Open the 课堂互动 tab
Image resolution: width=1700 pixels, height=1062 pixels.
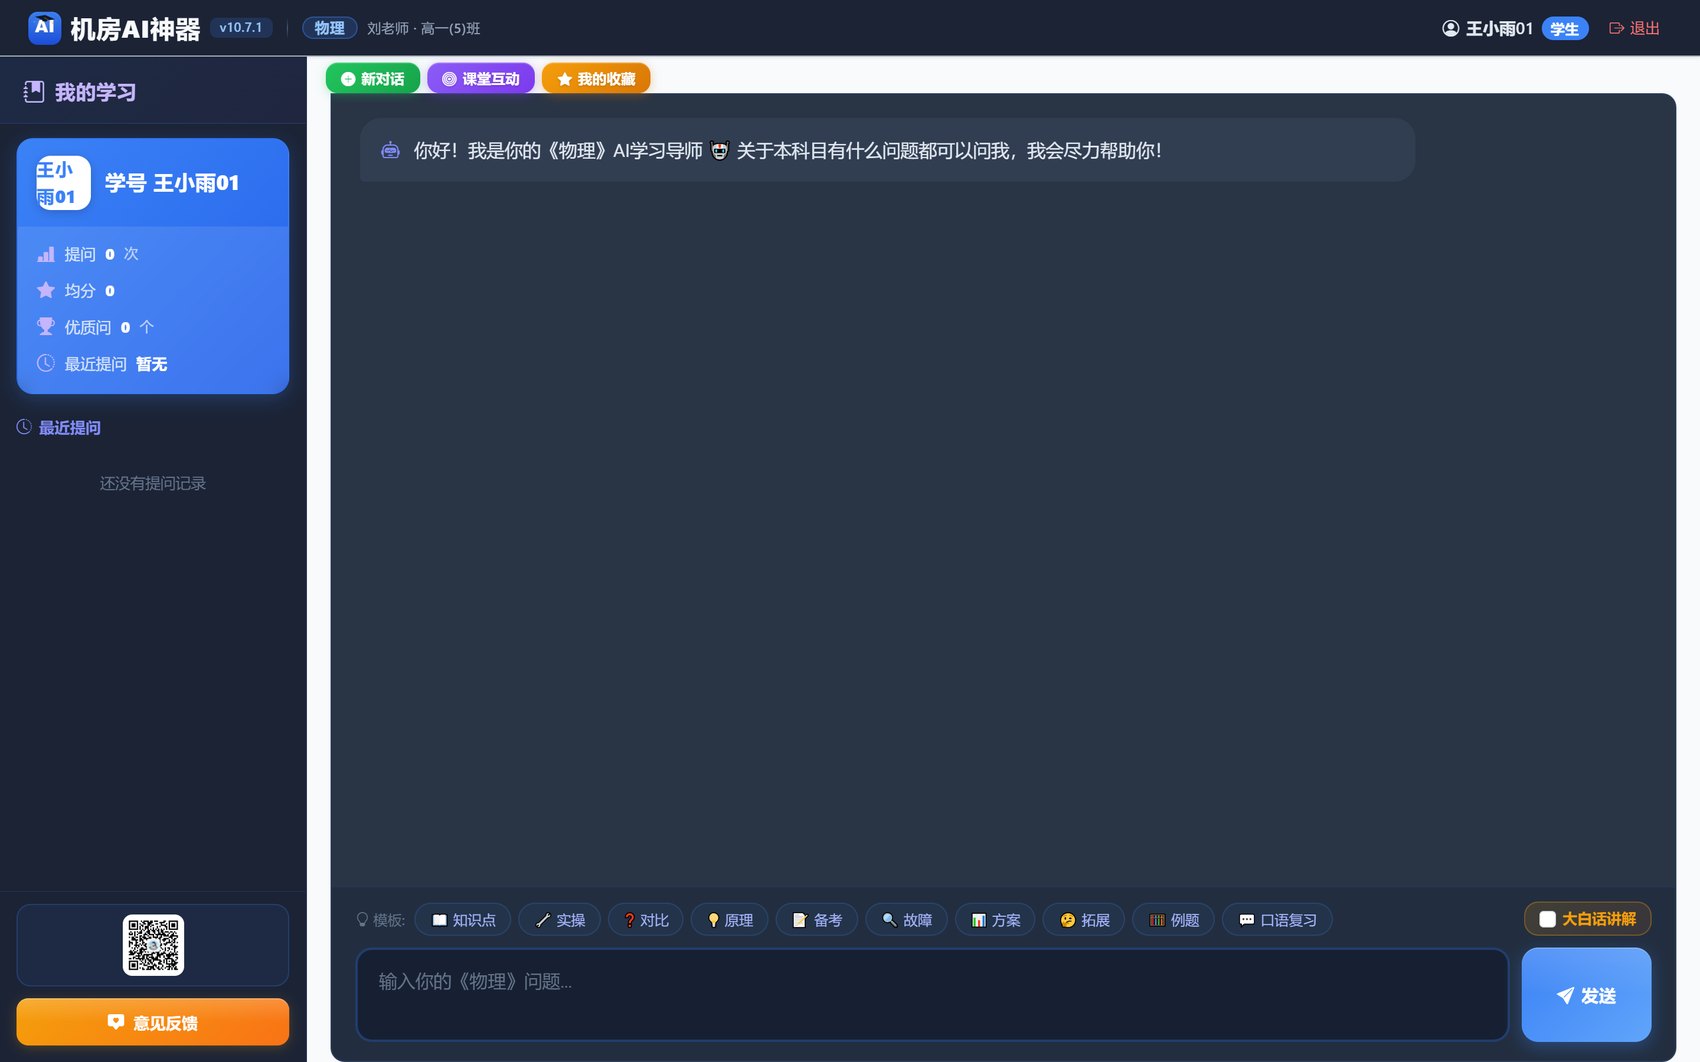tap(481, 79)
